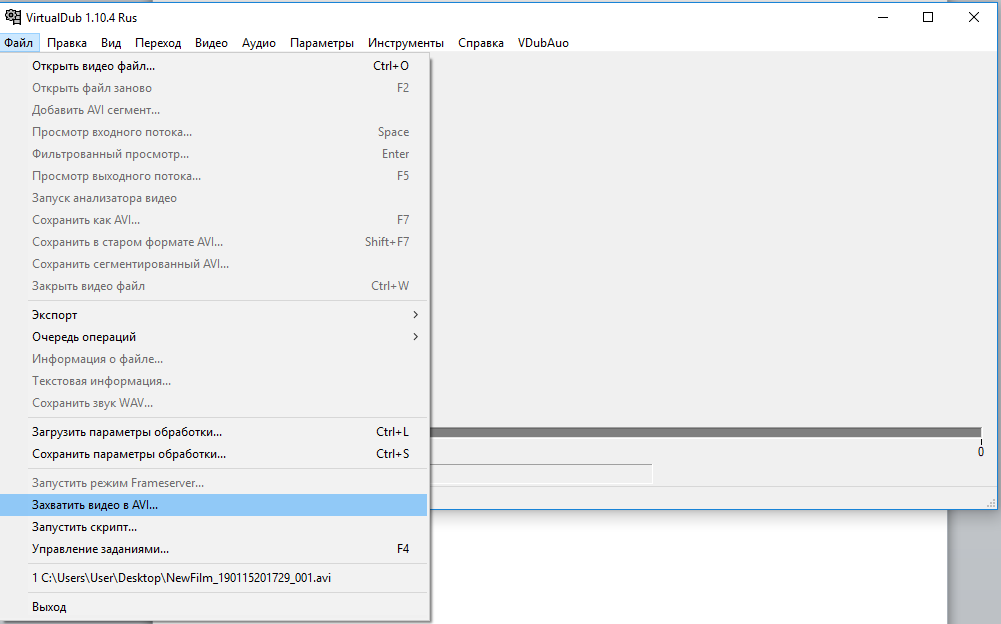
Task: Open the Инструменты menu
Action: pyautogui.click(x=406, y=43)
